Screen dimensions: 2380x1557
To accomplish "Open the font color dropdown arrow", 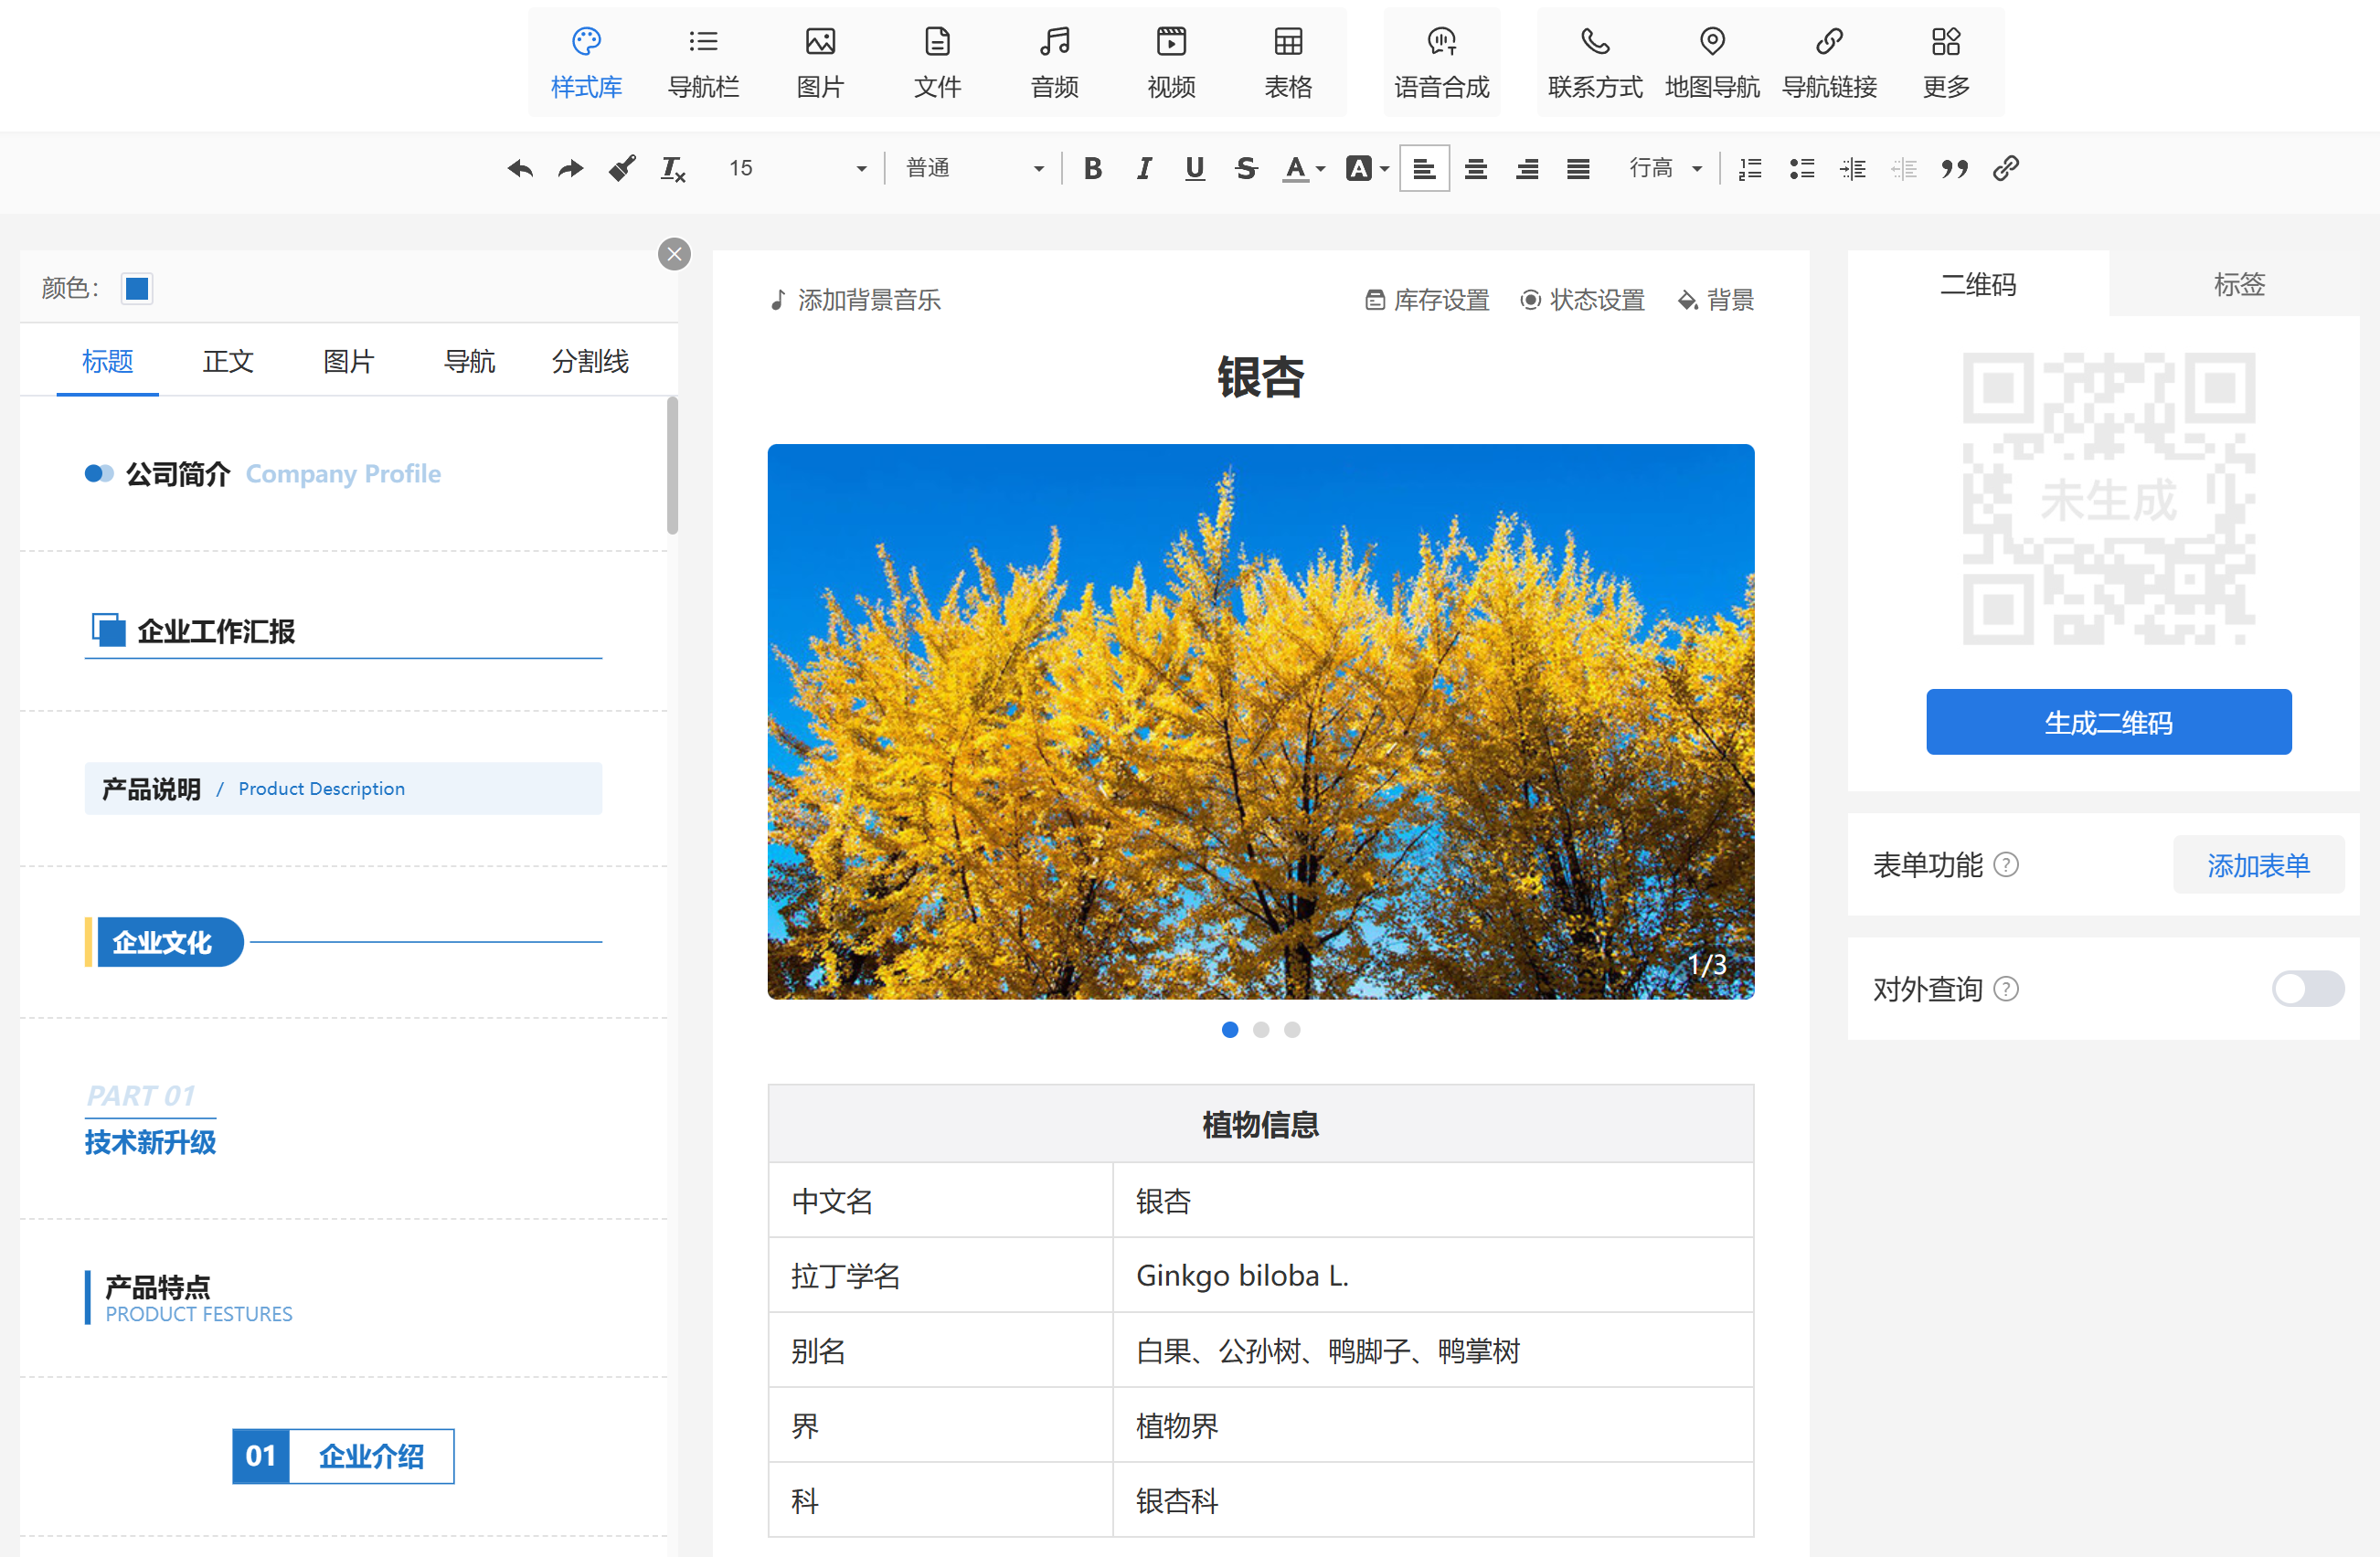I will click(x=1321, y=170).
